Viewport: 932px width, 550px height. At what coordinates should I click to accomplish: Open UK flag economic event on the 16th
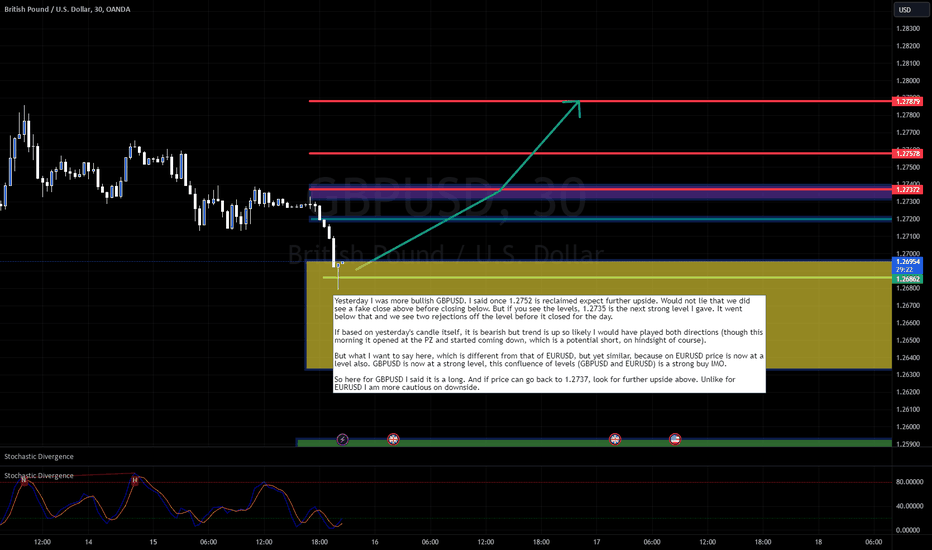393,439
